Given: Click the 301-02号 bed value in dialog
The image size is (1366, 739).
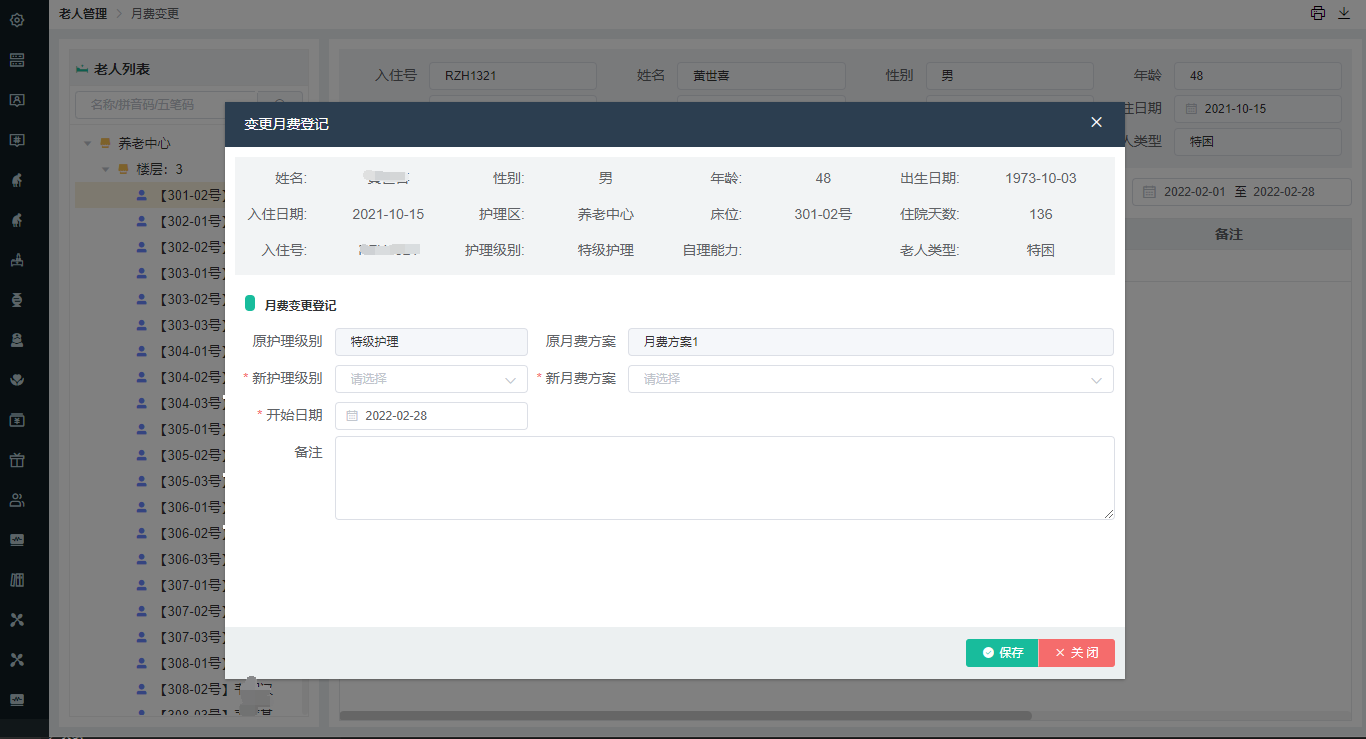Looking at the screenshot, I should [x=823, y=214].
